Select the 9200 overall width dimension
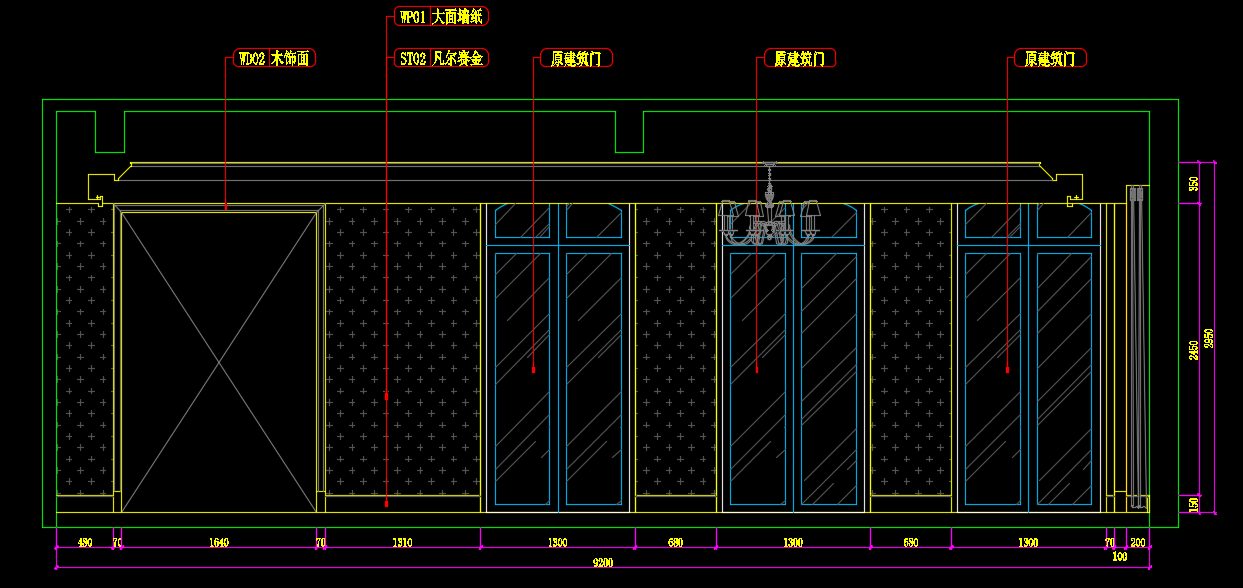Viewport: 1243px width, 588px height. (x=602, y=562)
